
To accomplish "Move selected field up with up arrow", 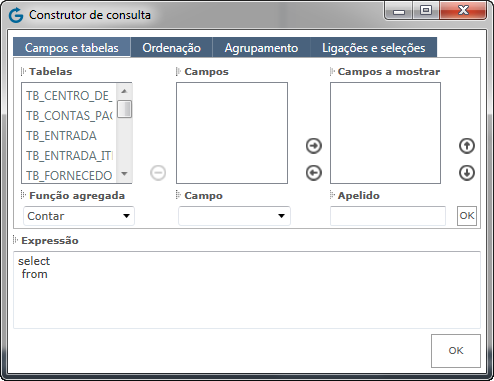I will click(x=467, y=146).
